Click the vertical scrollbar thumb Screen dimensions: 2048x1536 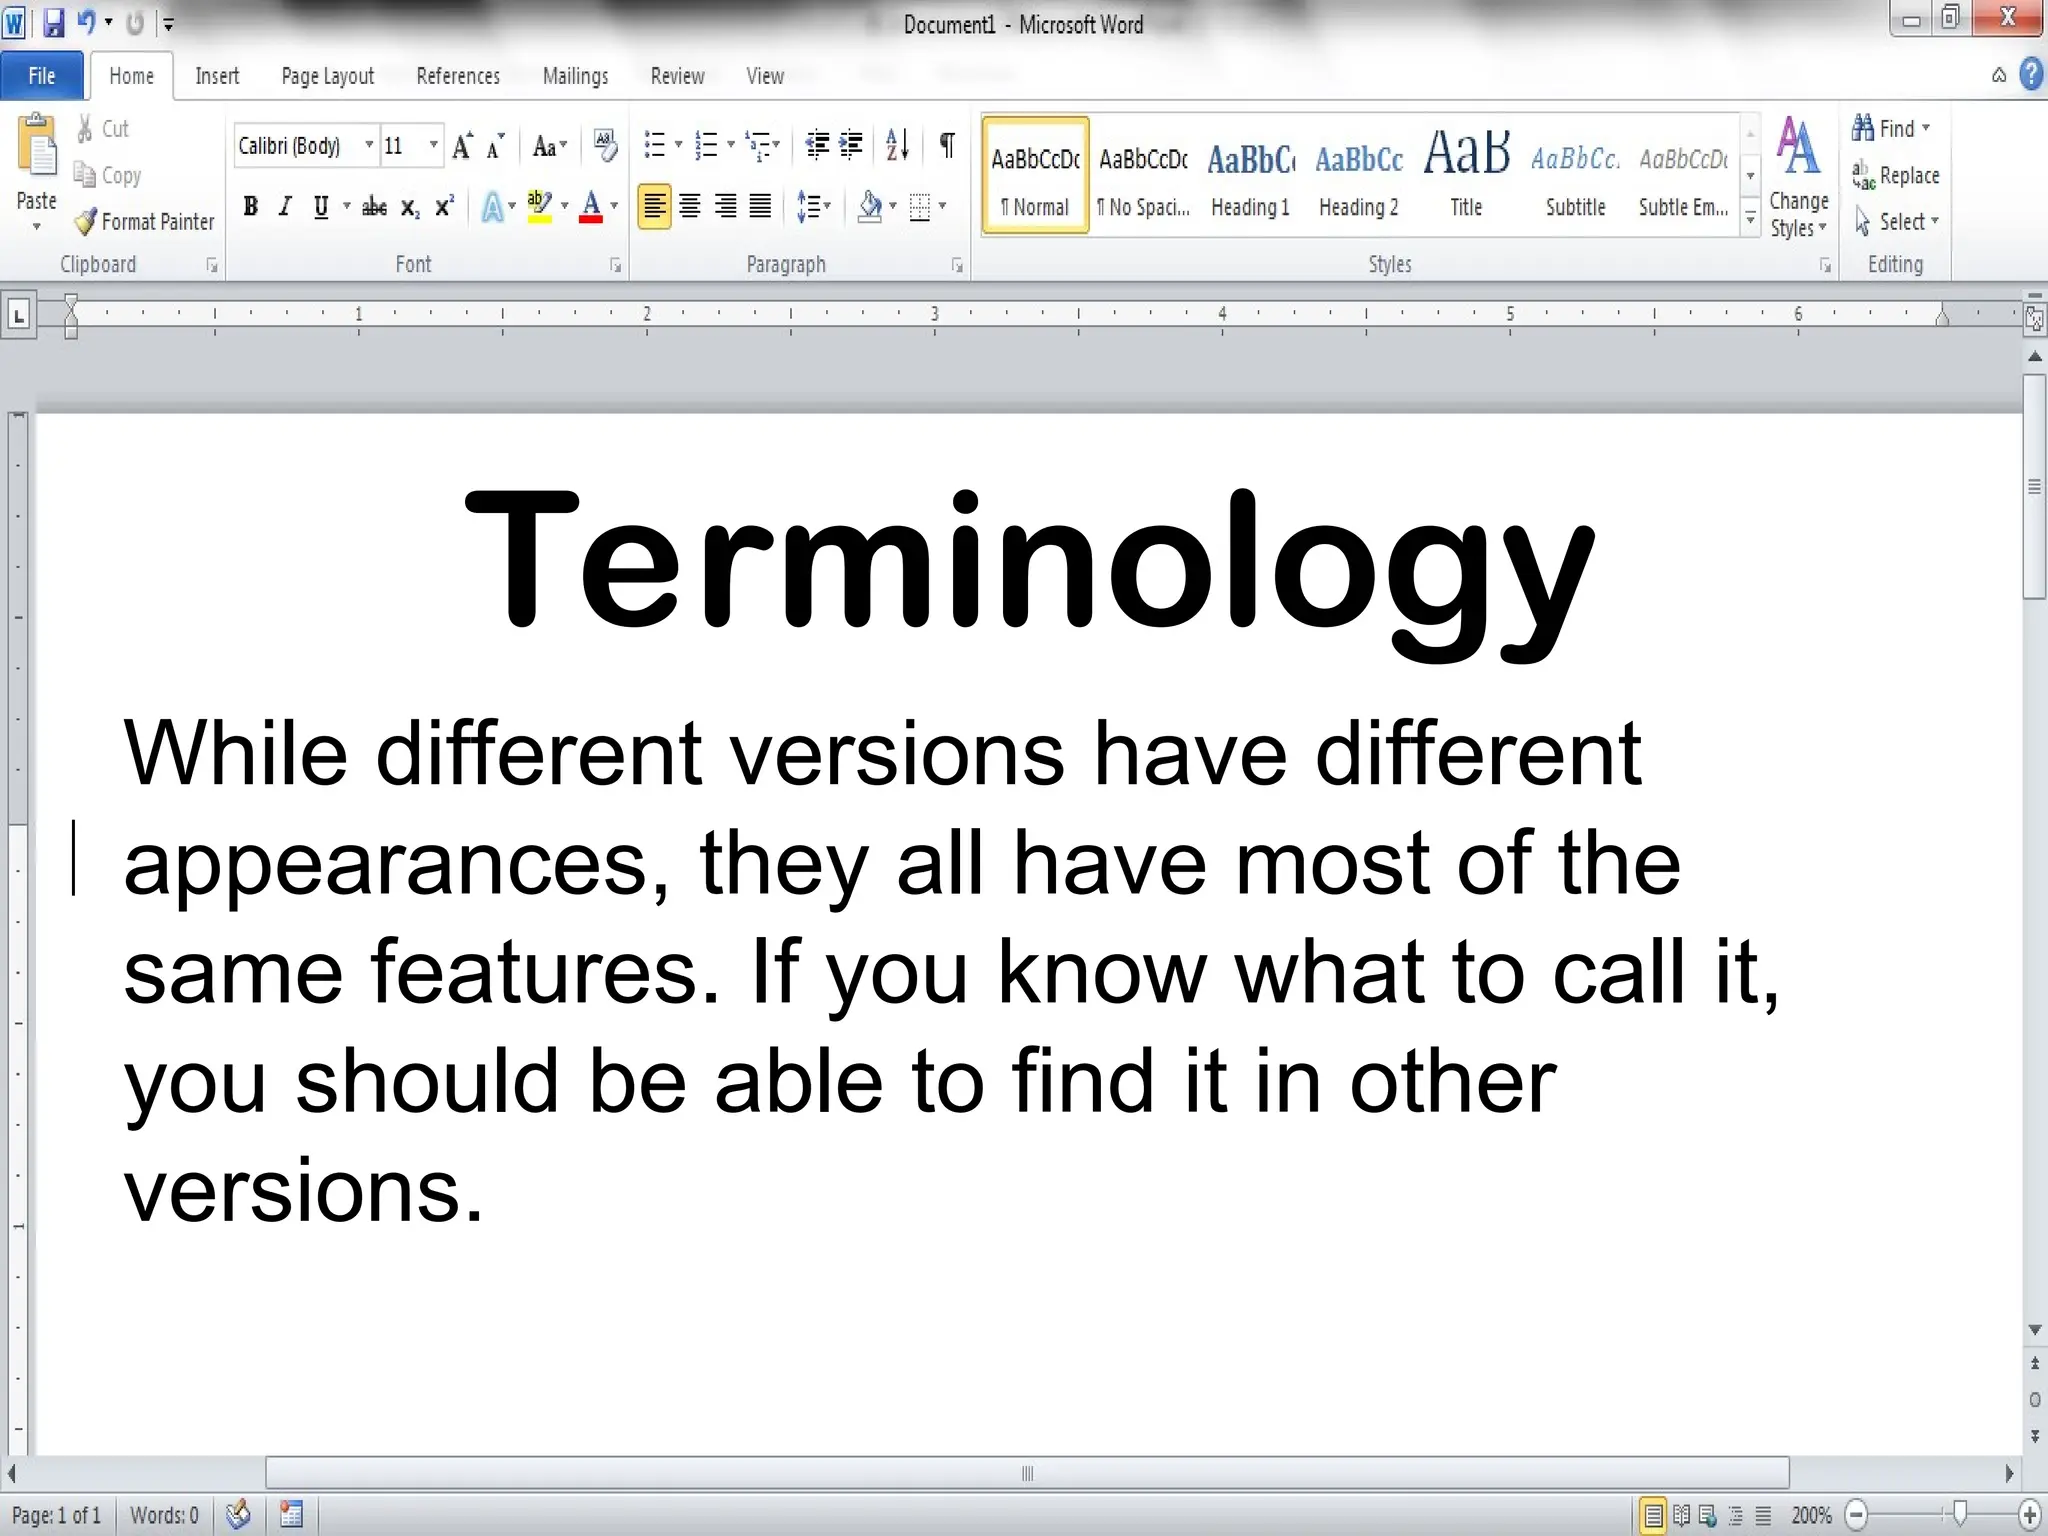[x=2034, y=487]
